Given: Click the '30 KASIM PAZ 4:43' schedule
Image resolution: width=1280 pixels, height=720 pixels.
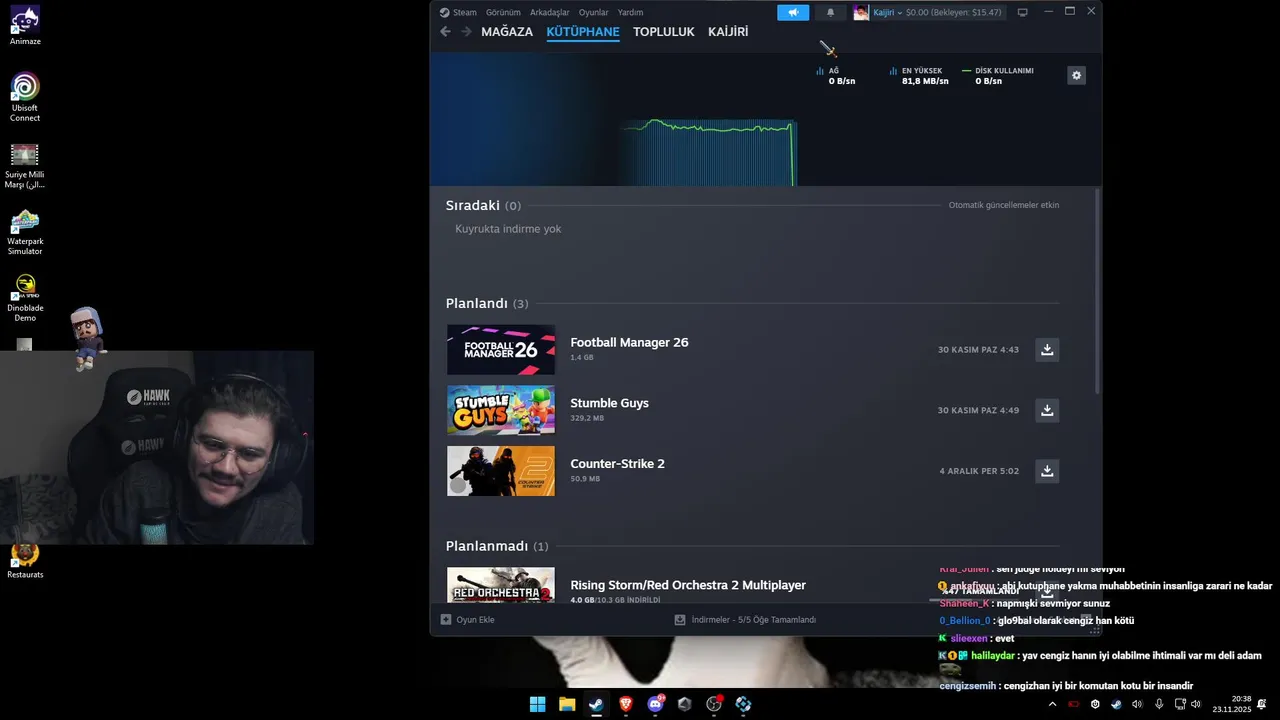Looking at the screenshot, I should click(978, 350).
